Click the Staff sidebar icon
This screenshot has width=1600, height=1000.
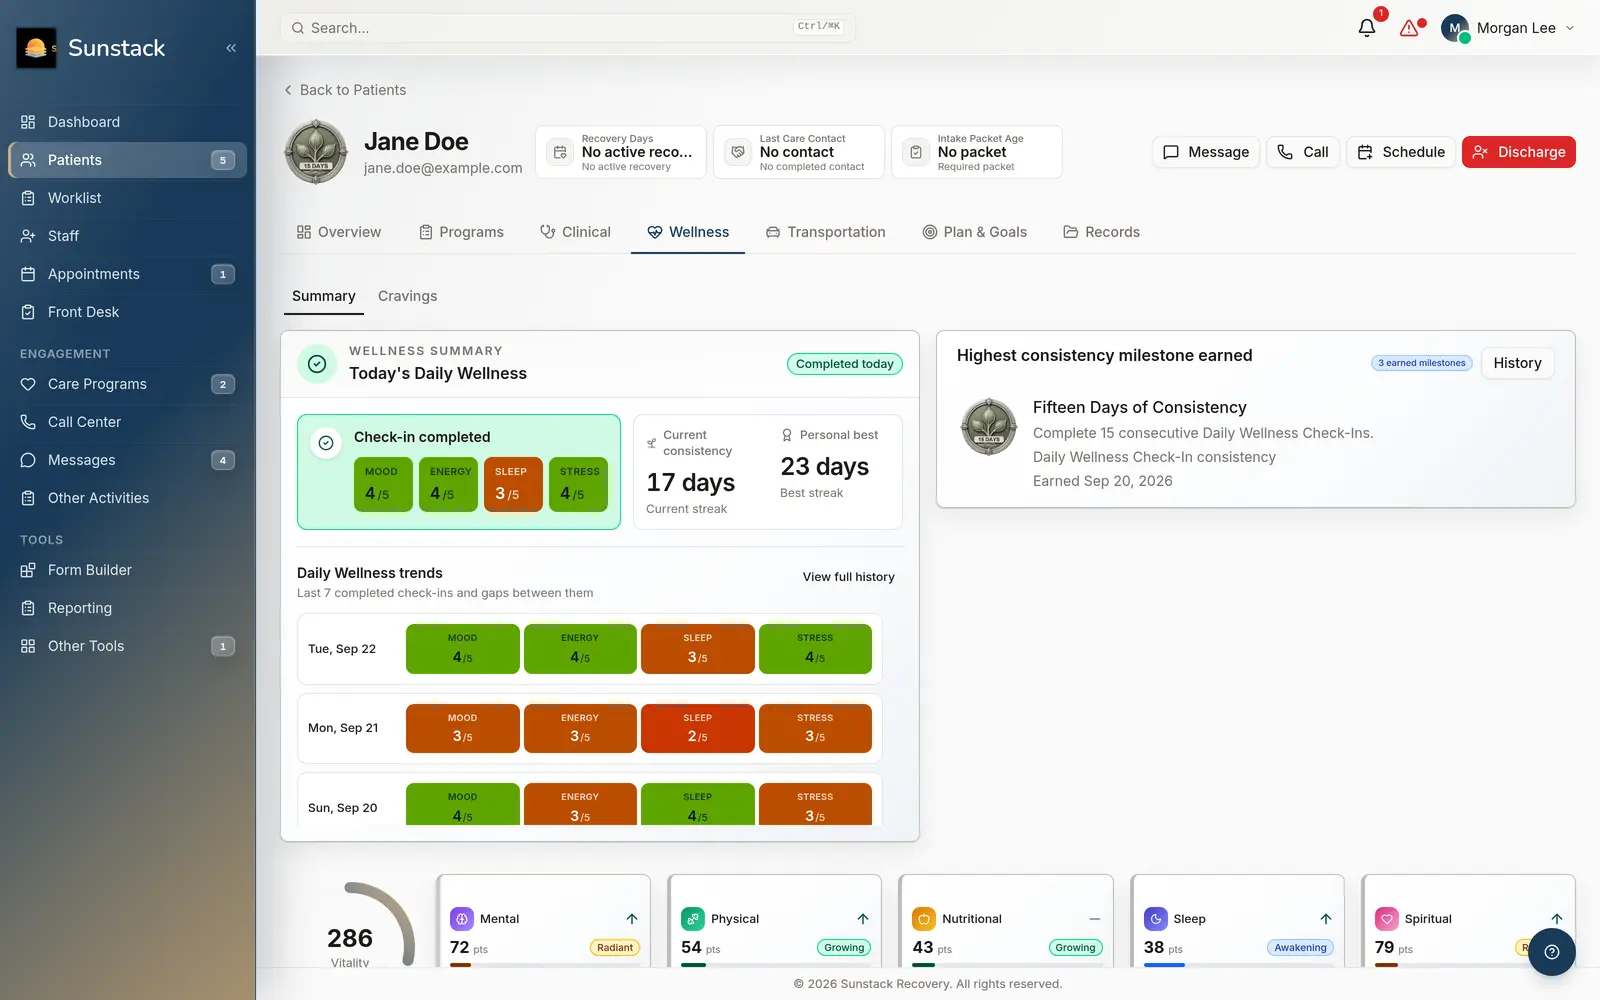tap(28, 236)
